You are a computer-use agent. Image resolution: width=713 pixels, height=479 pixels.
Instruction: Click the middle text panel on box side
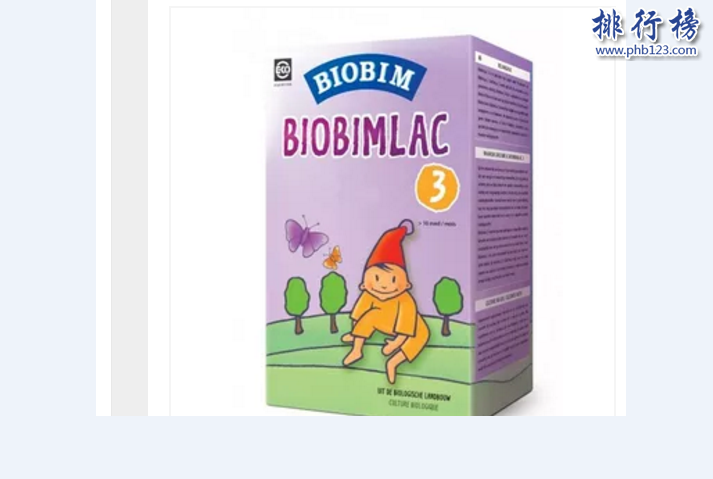[x=503, y=217]
